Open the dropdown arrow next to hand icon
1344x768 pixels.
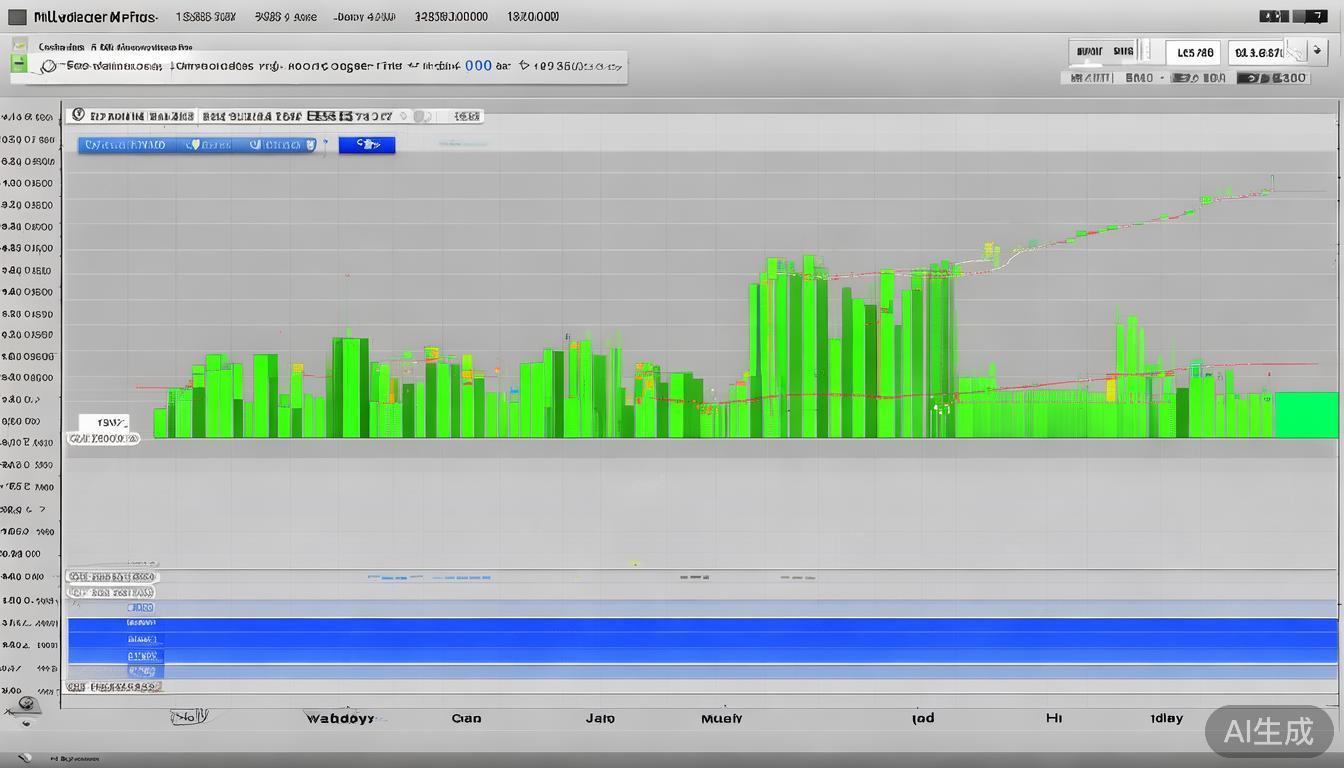[x=1320, y=52]
